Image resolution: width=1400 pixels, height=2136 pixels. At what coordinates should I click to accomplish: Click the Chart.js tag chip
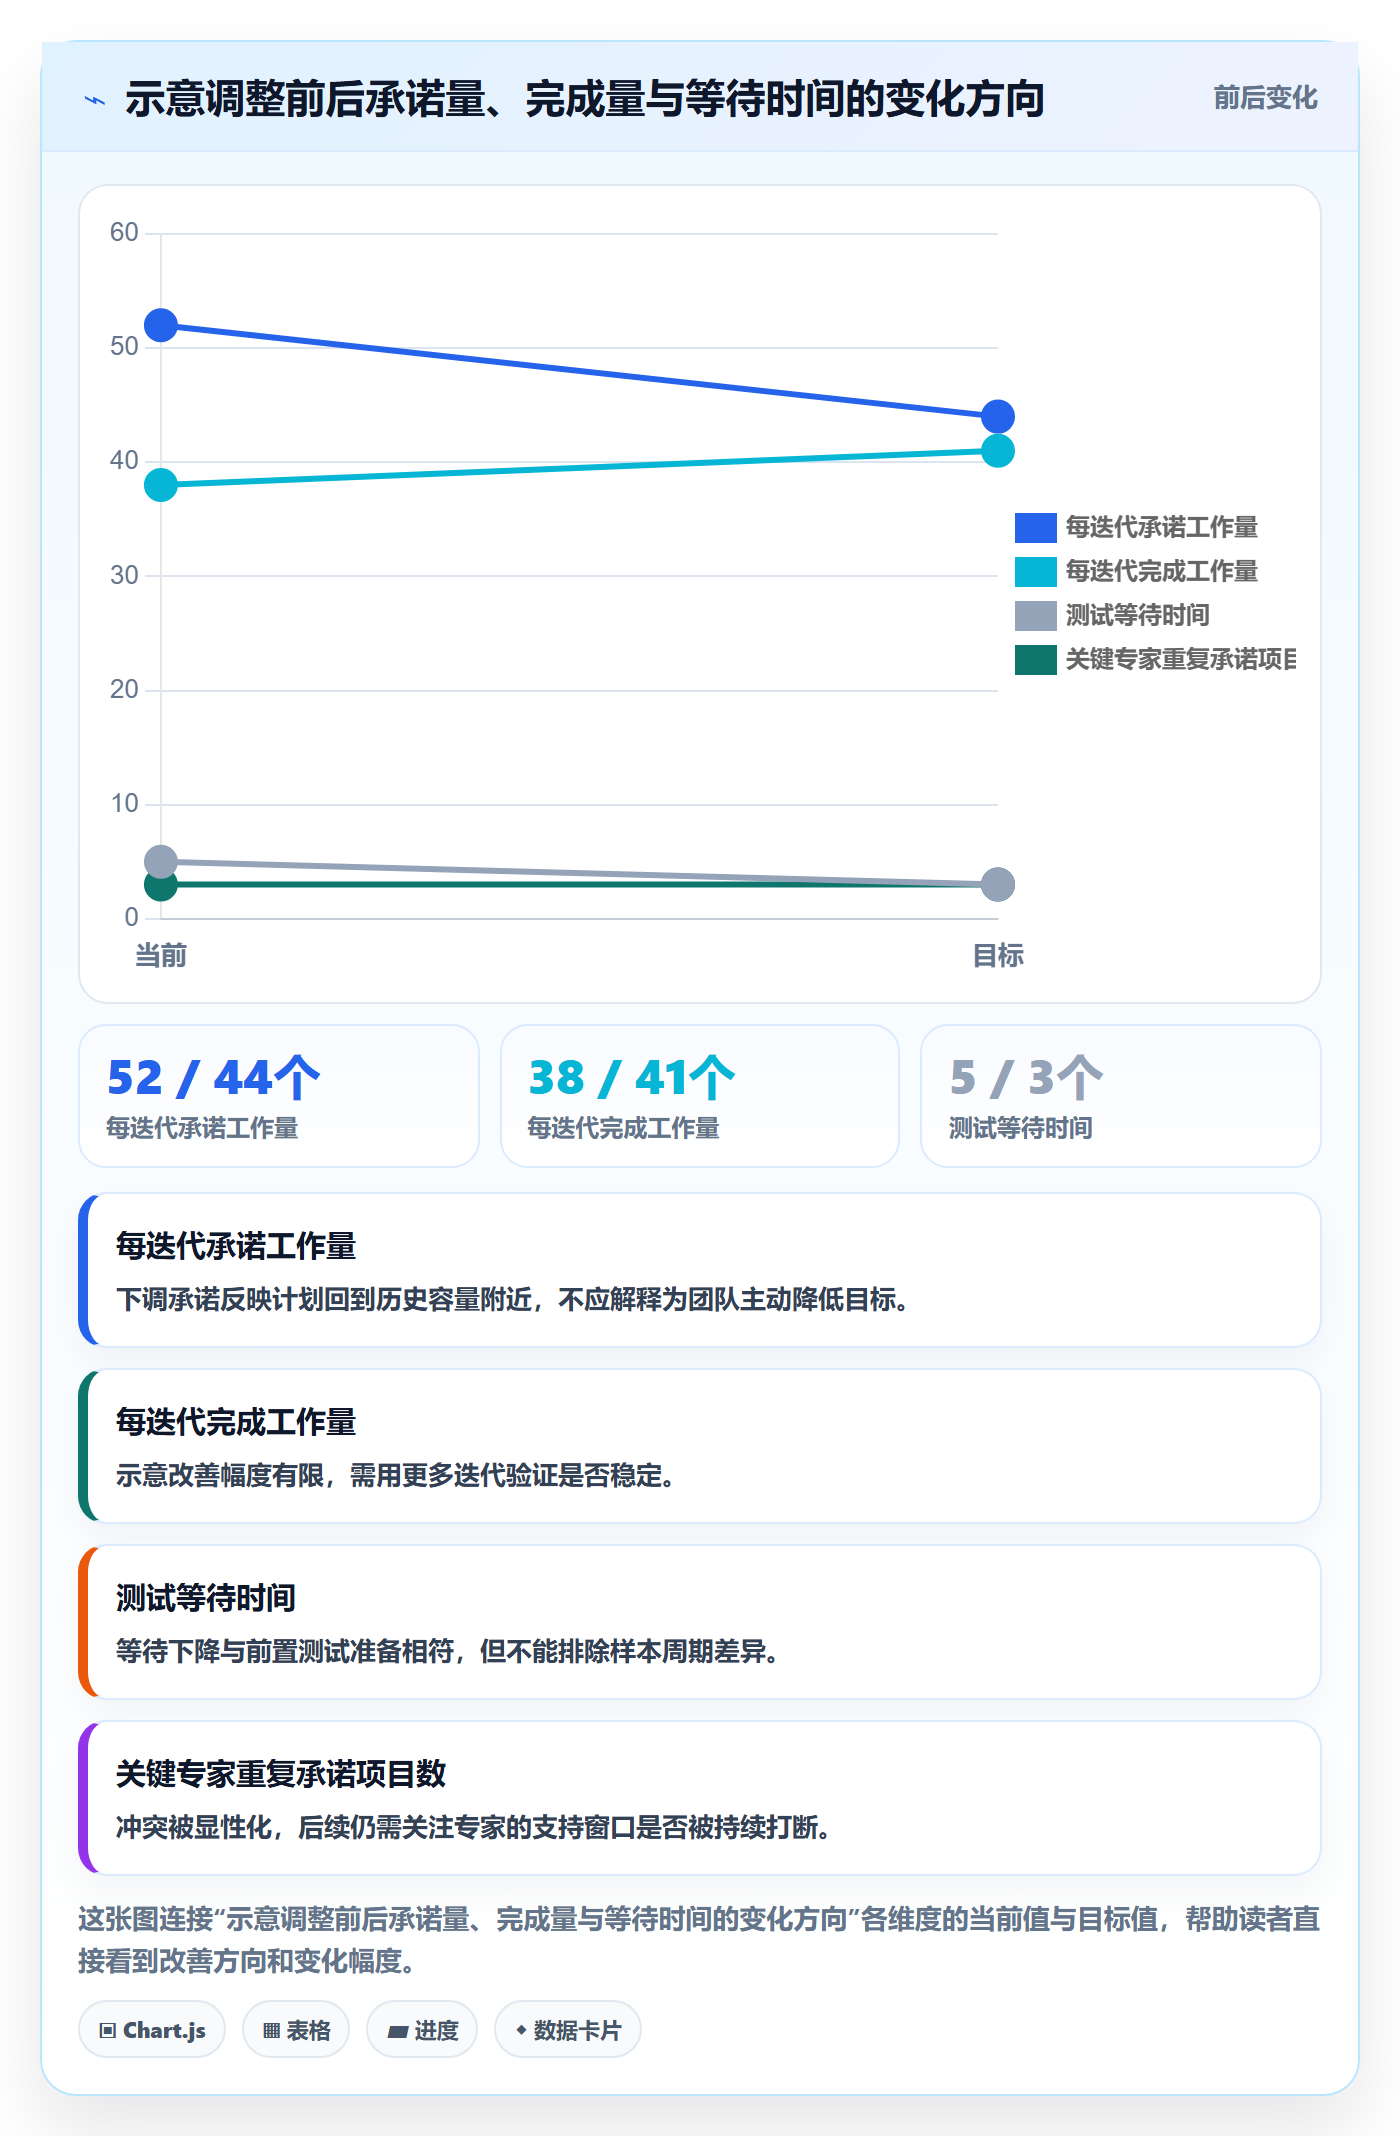tap(152, 2030)
